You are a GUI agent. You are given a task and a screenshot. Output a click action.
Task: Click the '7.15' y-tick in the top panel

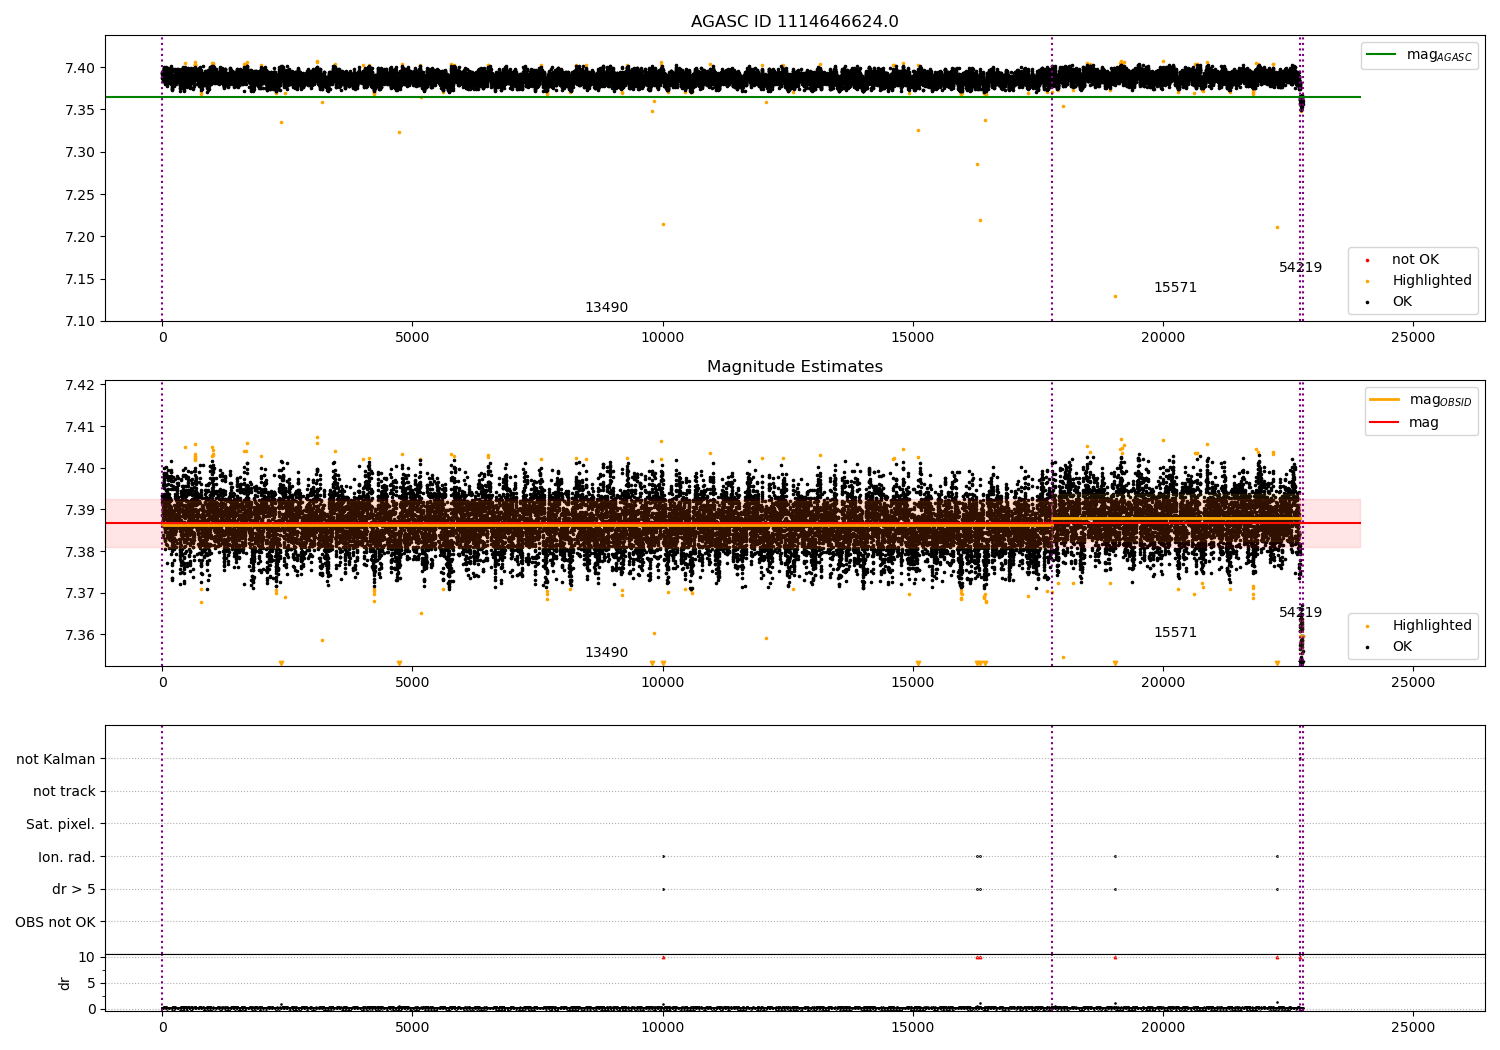[x=80, y=279]
